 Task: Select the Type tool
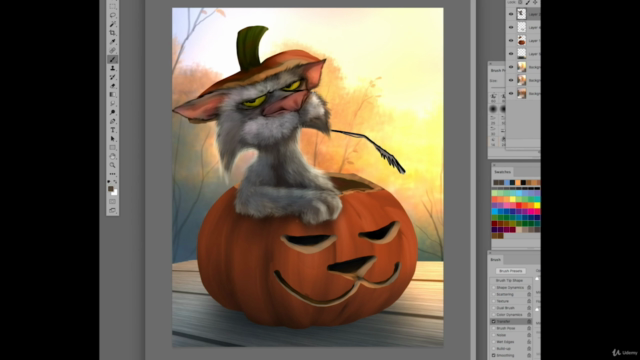point(113,130)
